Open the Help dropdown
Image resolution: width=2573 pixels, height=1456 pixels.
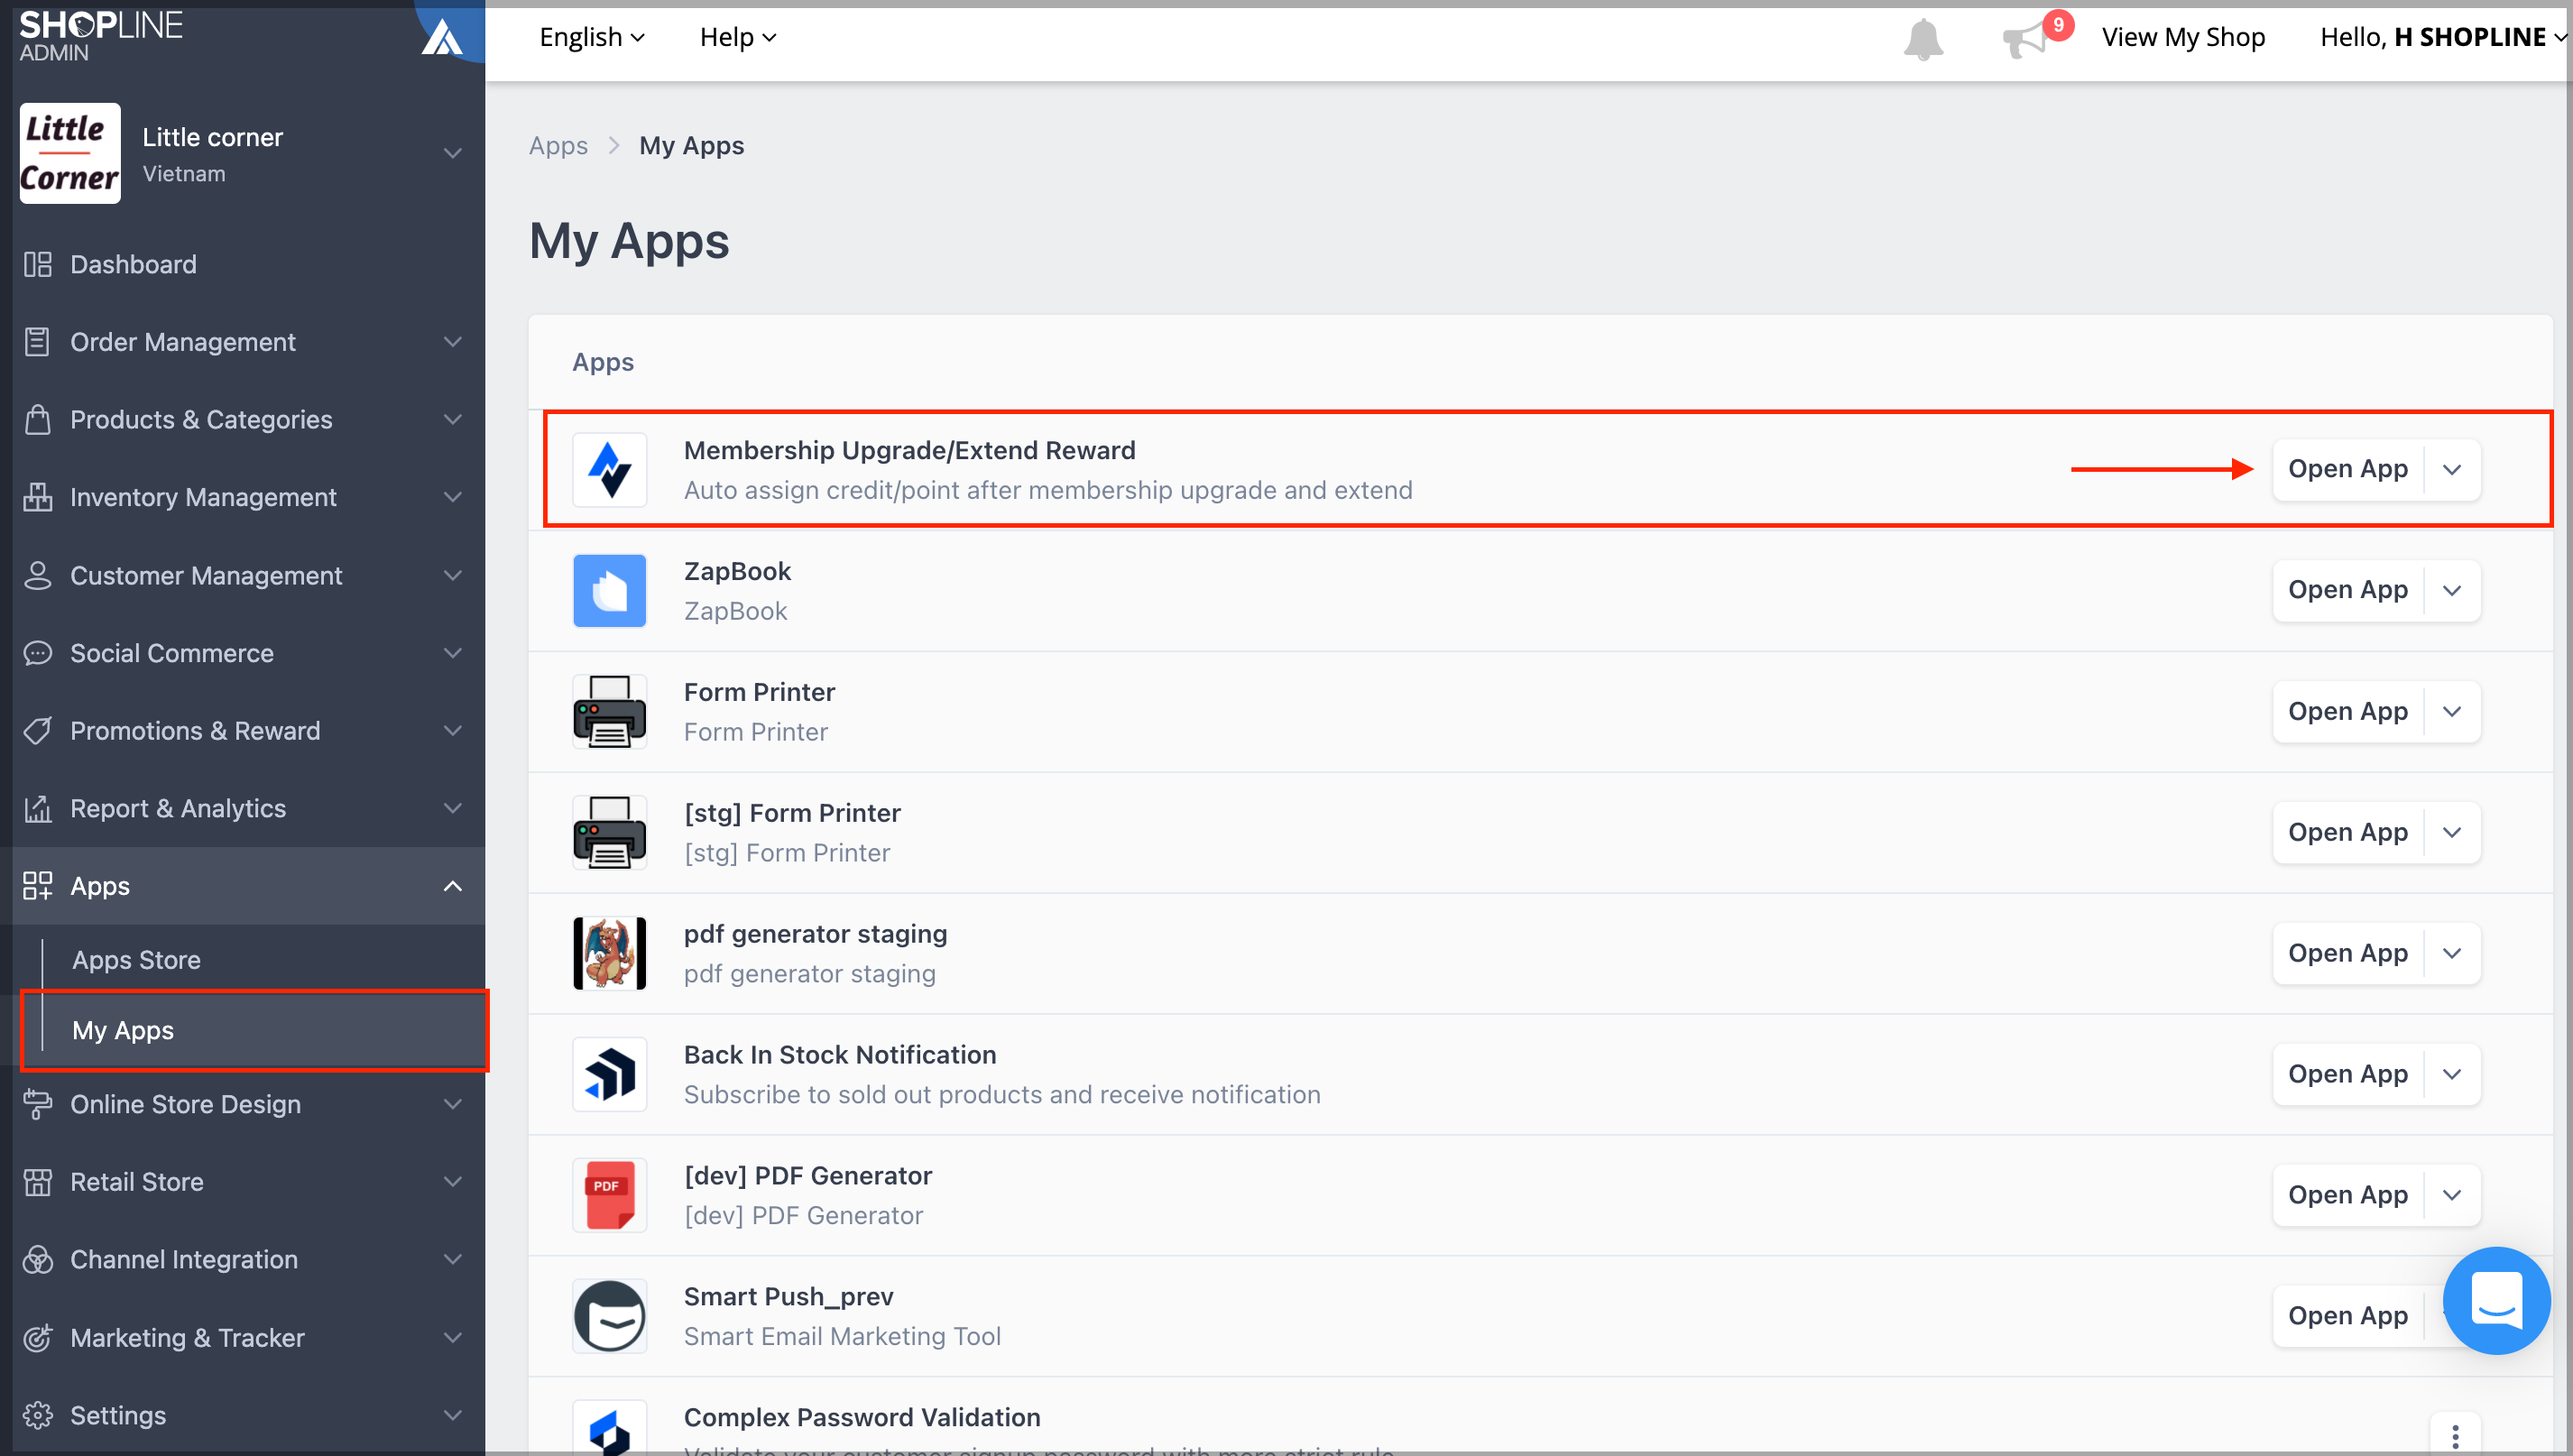click(738, 37)
